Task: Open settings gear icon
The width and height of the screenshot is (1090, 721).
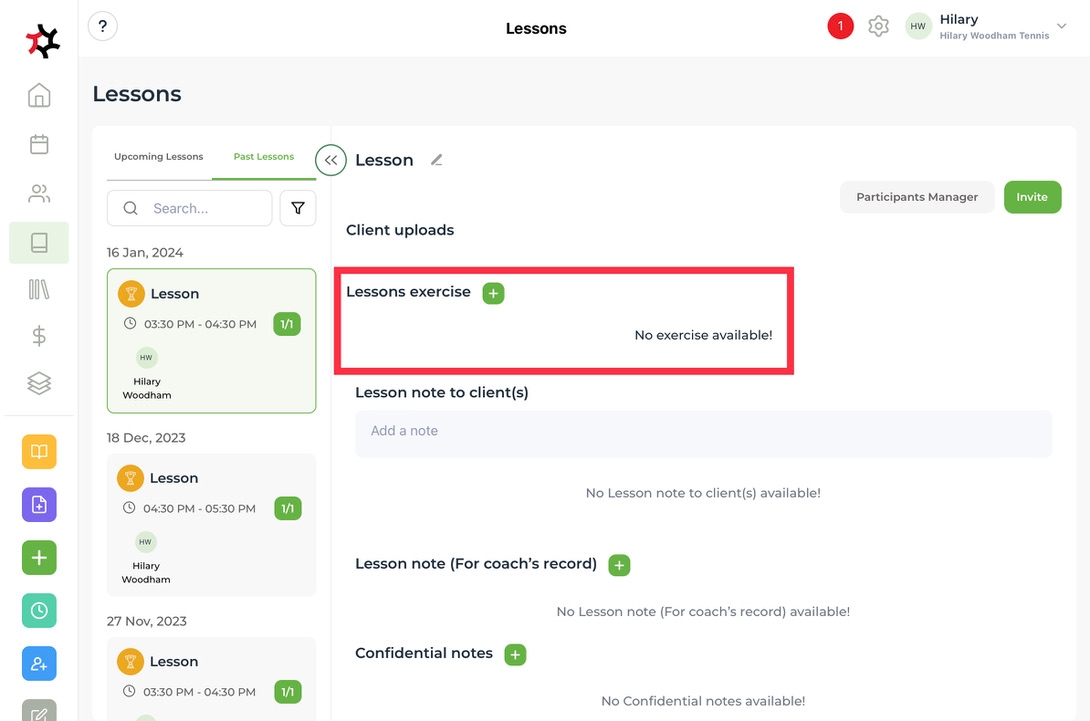Action: coord(878,27)
